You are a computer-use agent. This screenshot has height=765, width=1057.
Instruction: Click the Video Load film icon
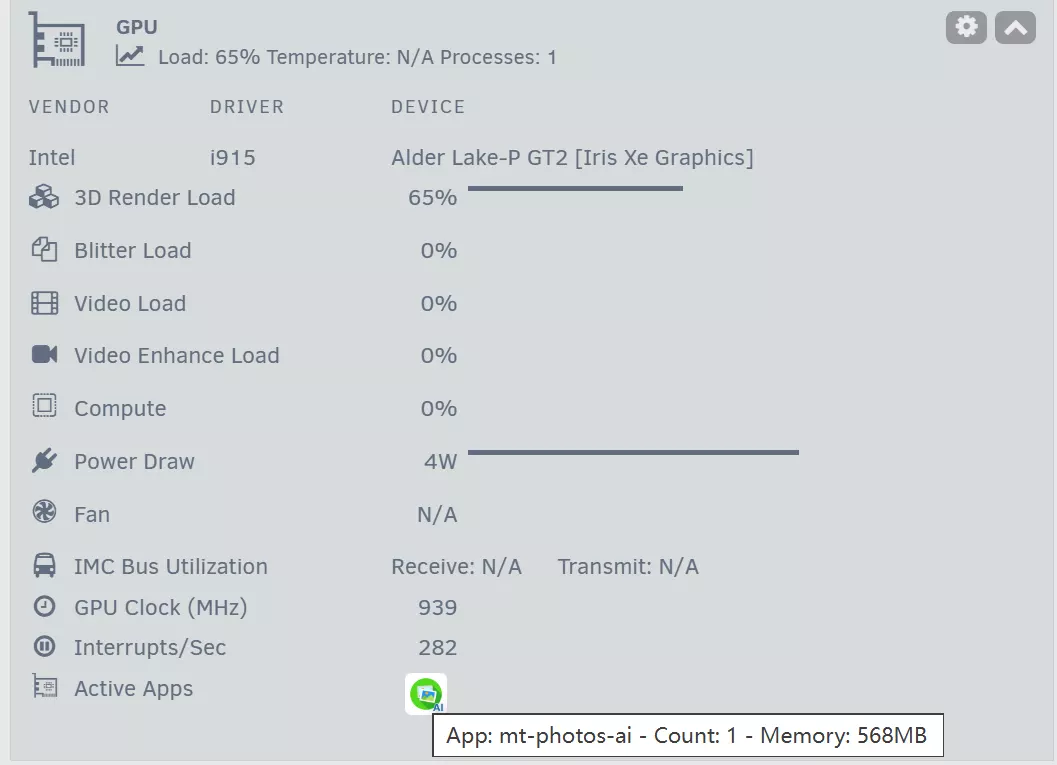[44, 303]
